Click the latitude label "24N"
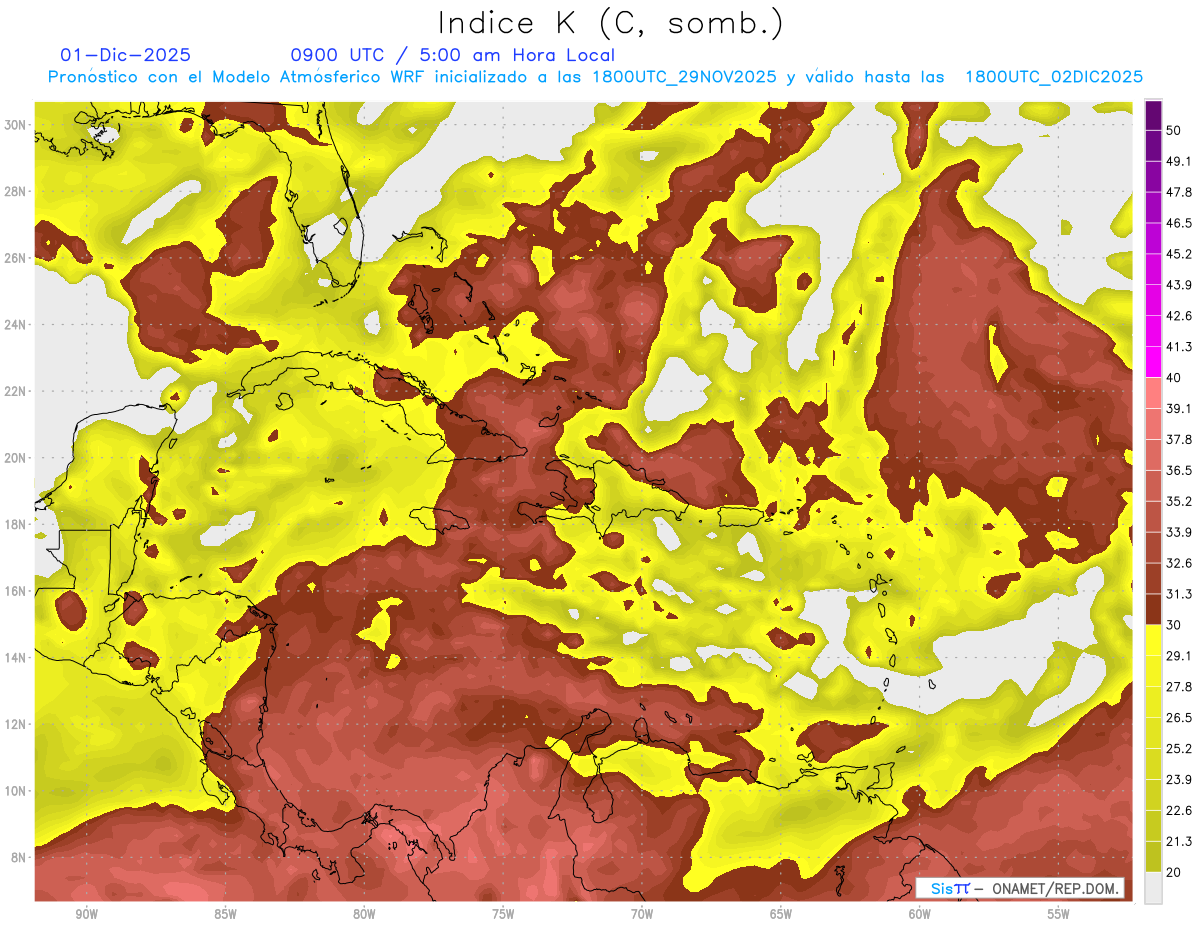 click(x=17, y=324)
